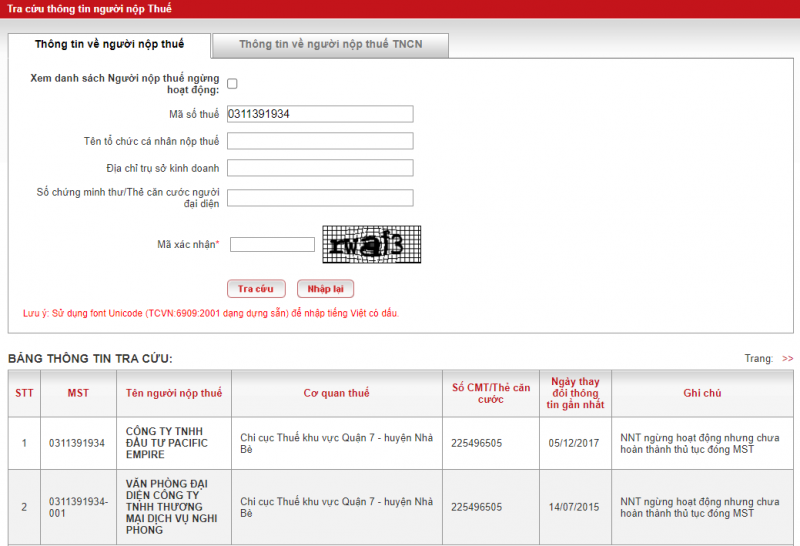Click the 'Ghi chú' column header

click(702, 394)
